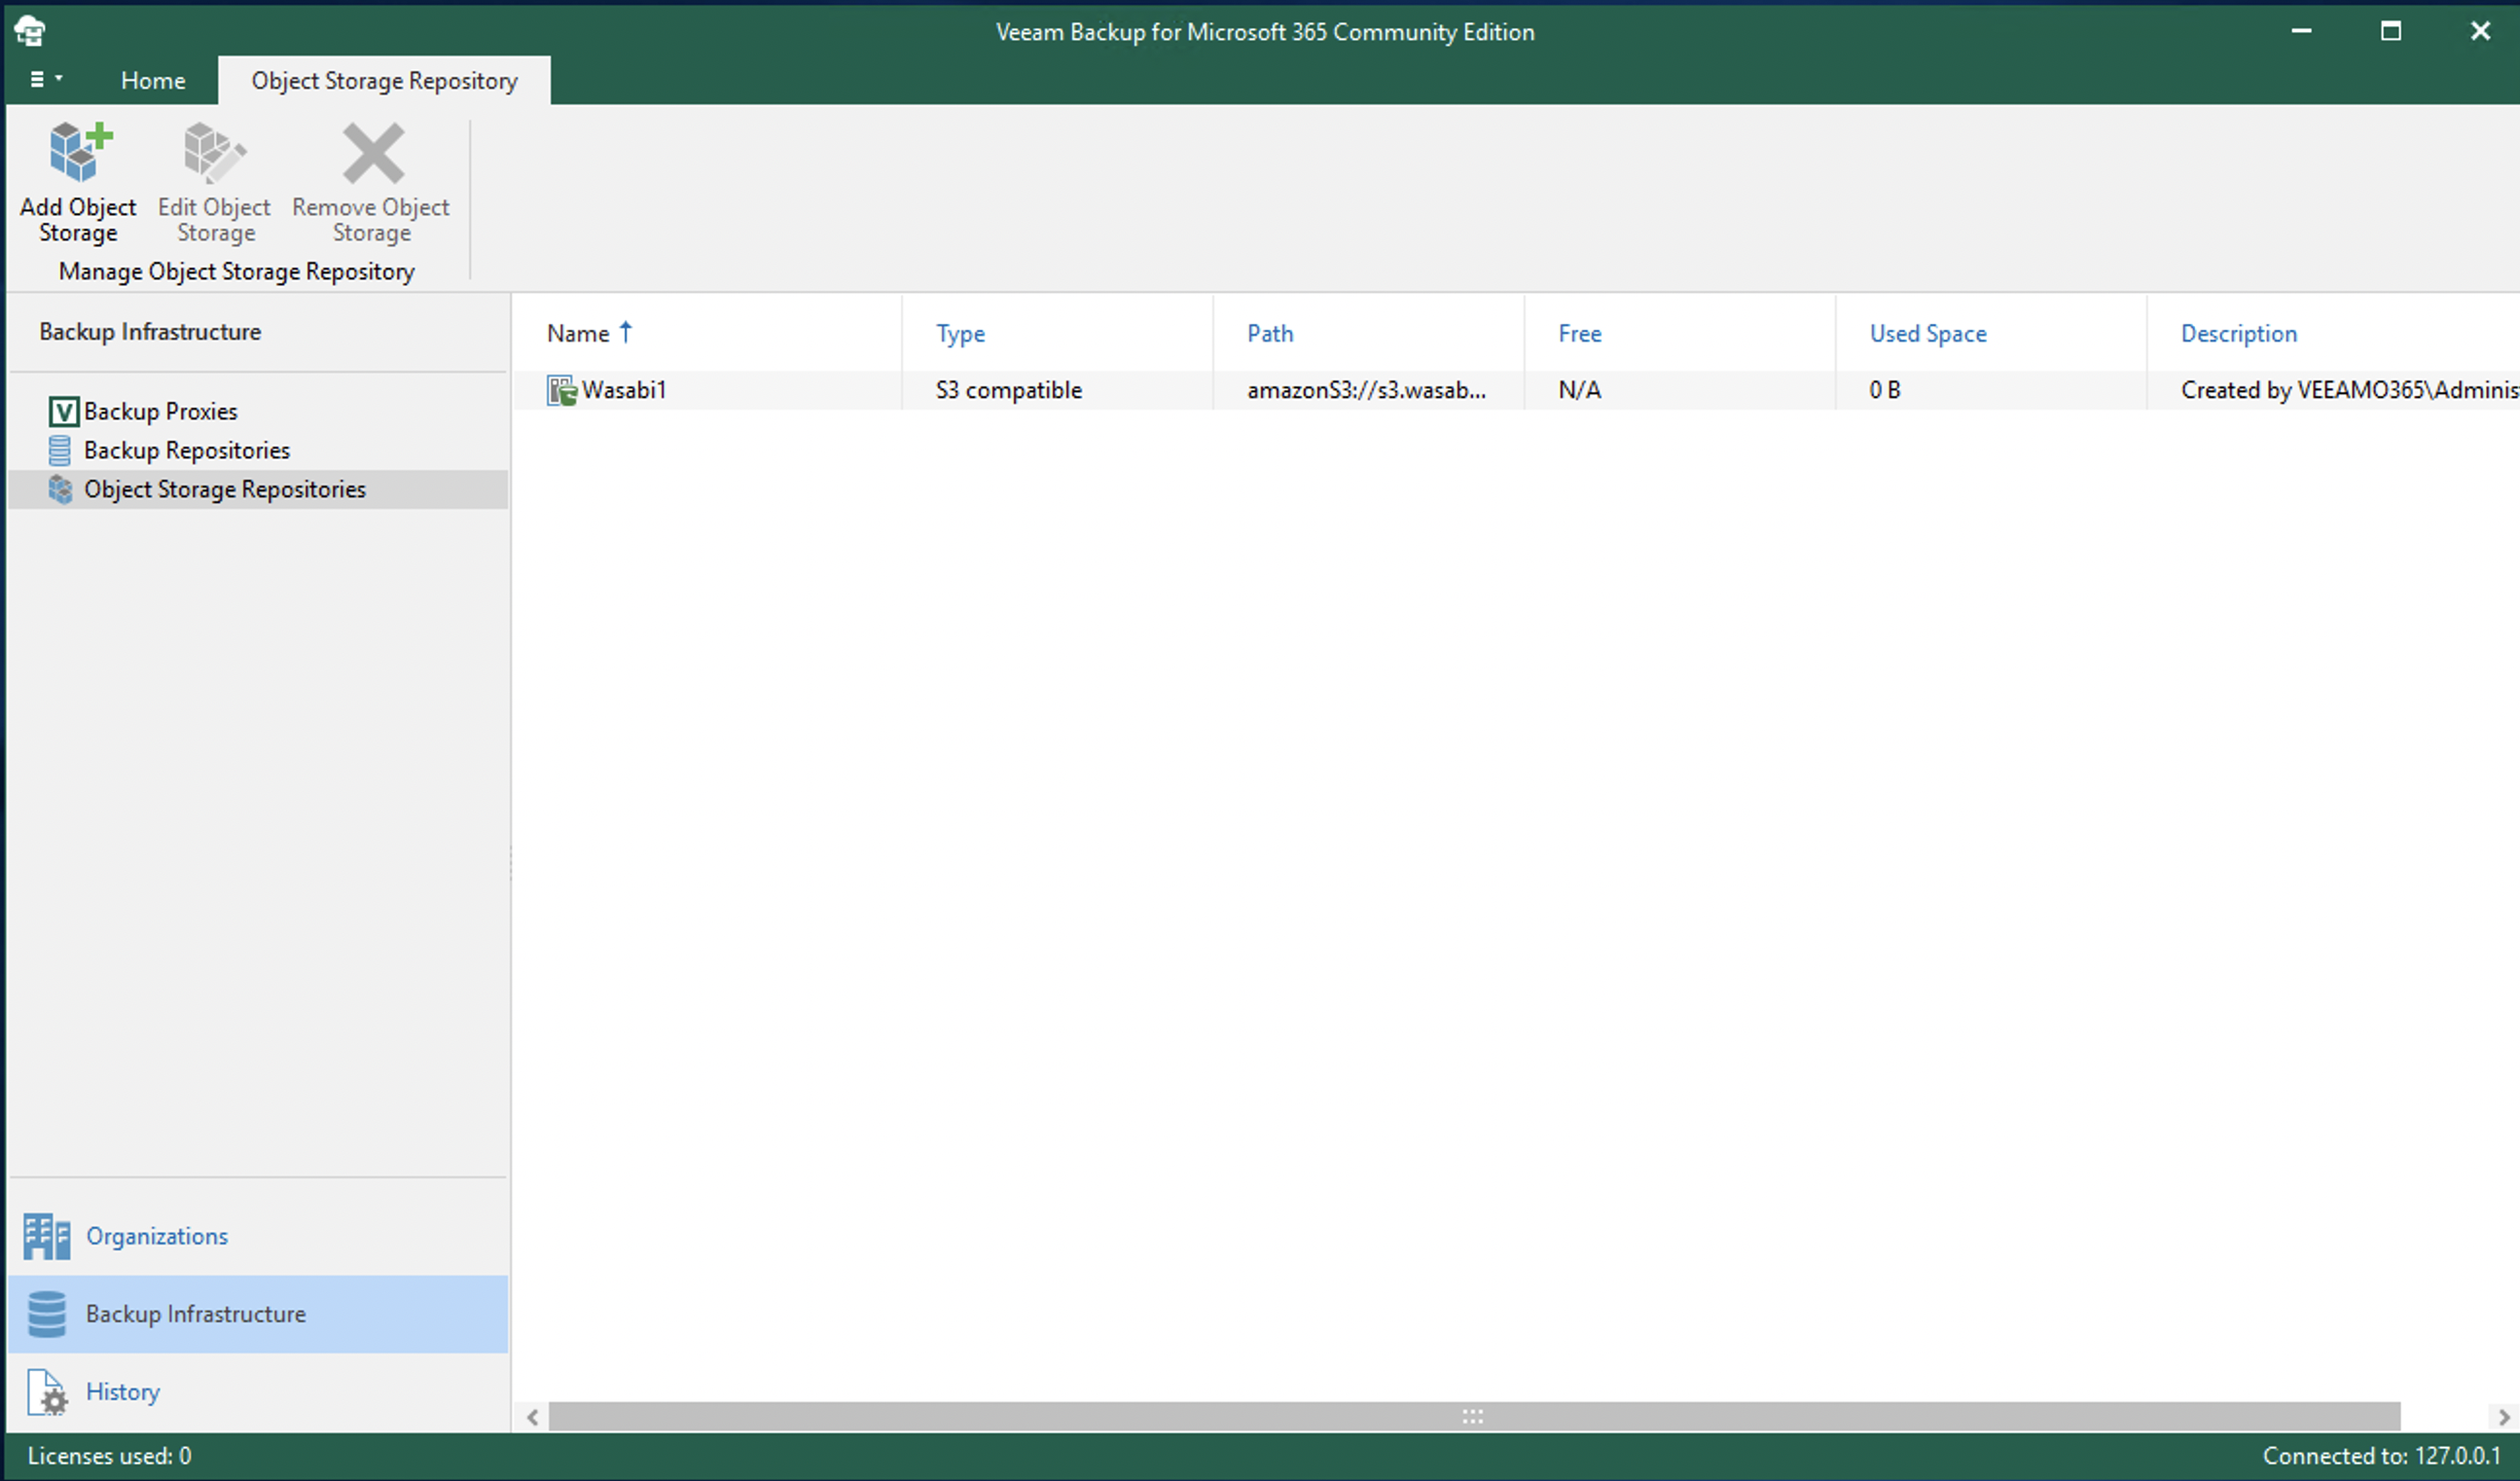Click the 'Backup Infrastructure' panel heading

(150, 332)
